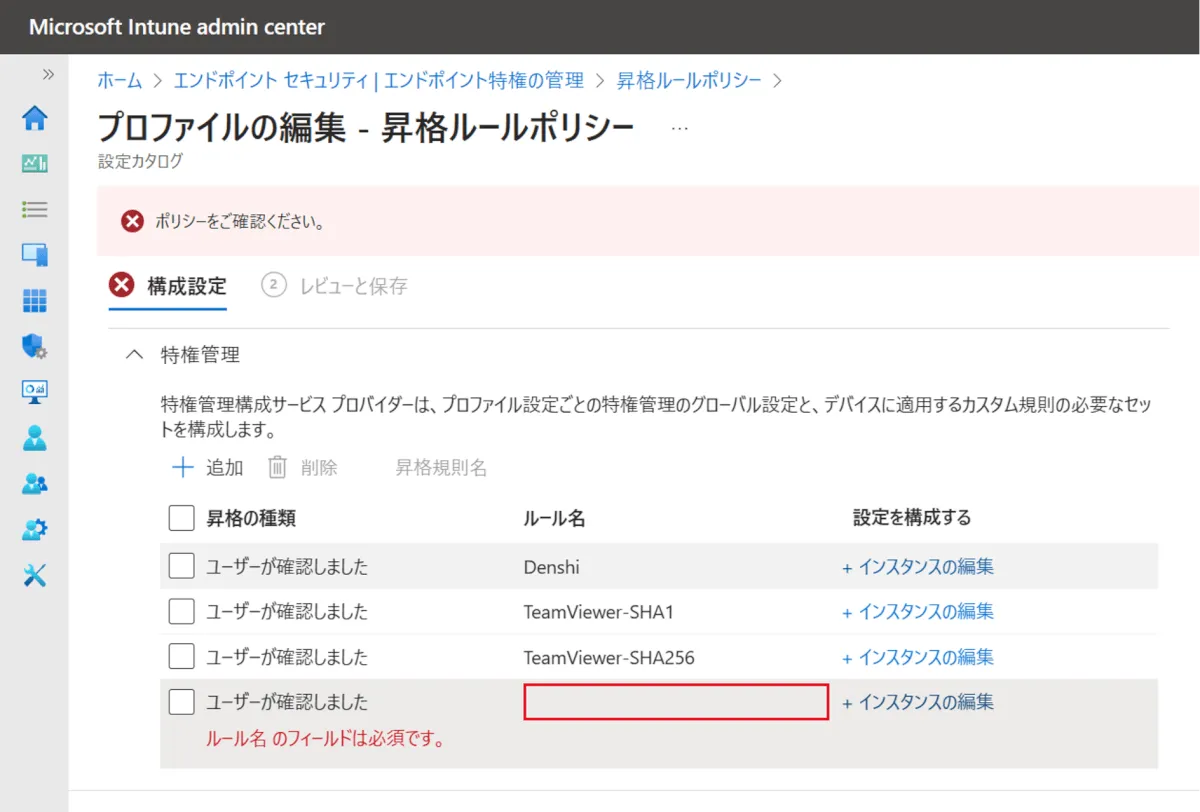Toggle select-all checkbox in table header
Viewport: 1200px width, 812px height.
[x=181, y=518]
